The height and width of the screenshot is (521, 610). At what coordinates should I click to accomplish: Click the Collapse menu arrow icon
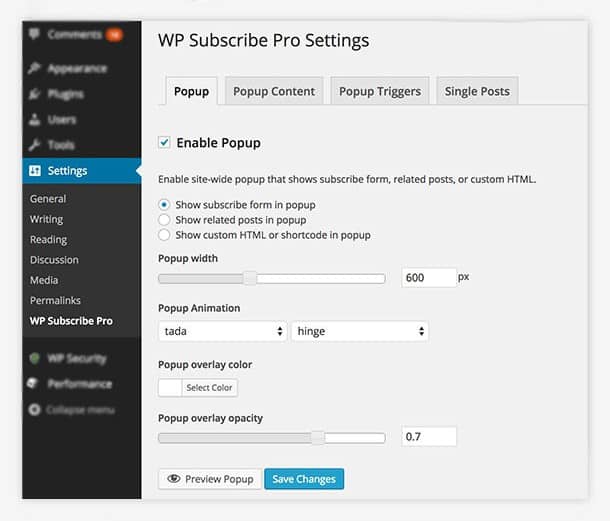click(x=35, y=409)
